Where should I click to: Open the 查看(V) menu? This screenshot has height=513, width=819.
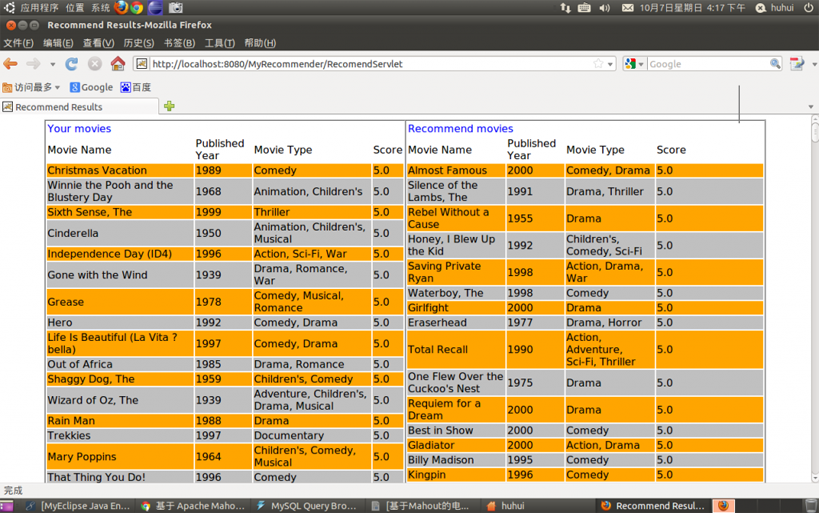[x=99, y=43]
